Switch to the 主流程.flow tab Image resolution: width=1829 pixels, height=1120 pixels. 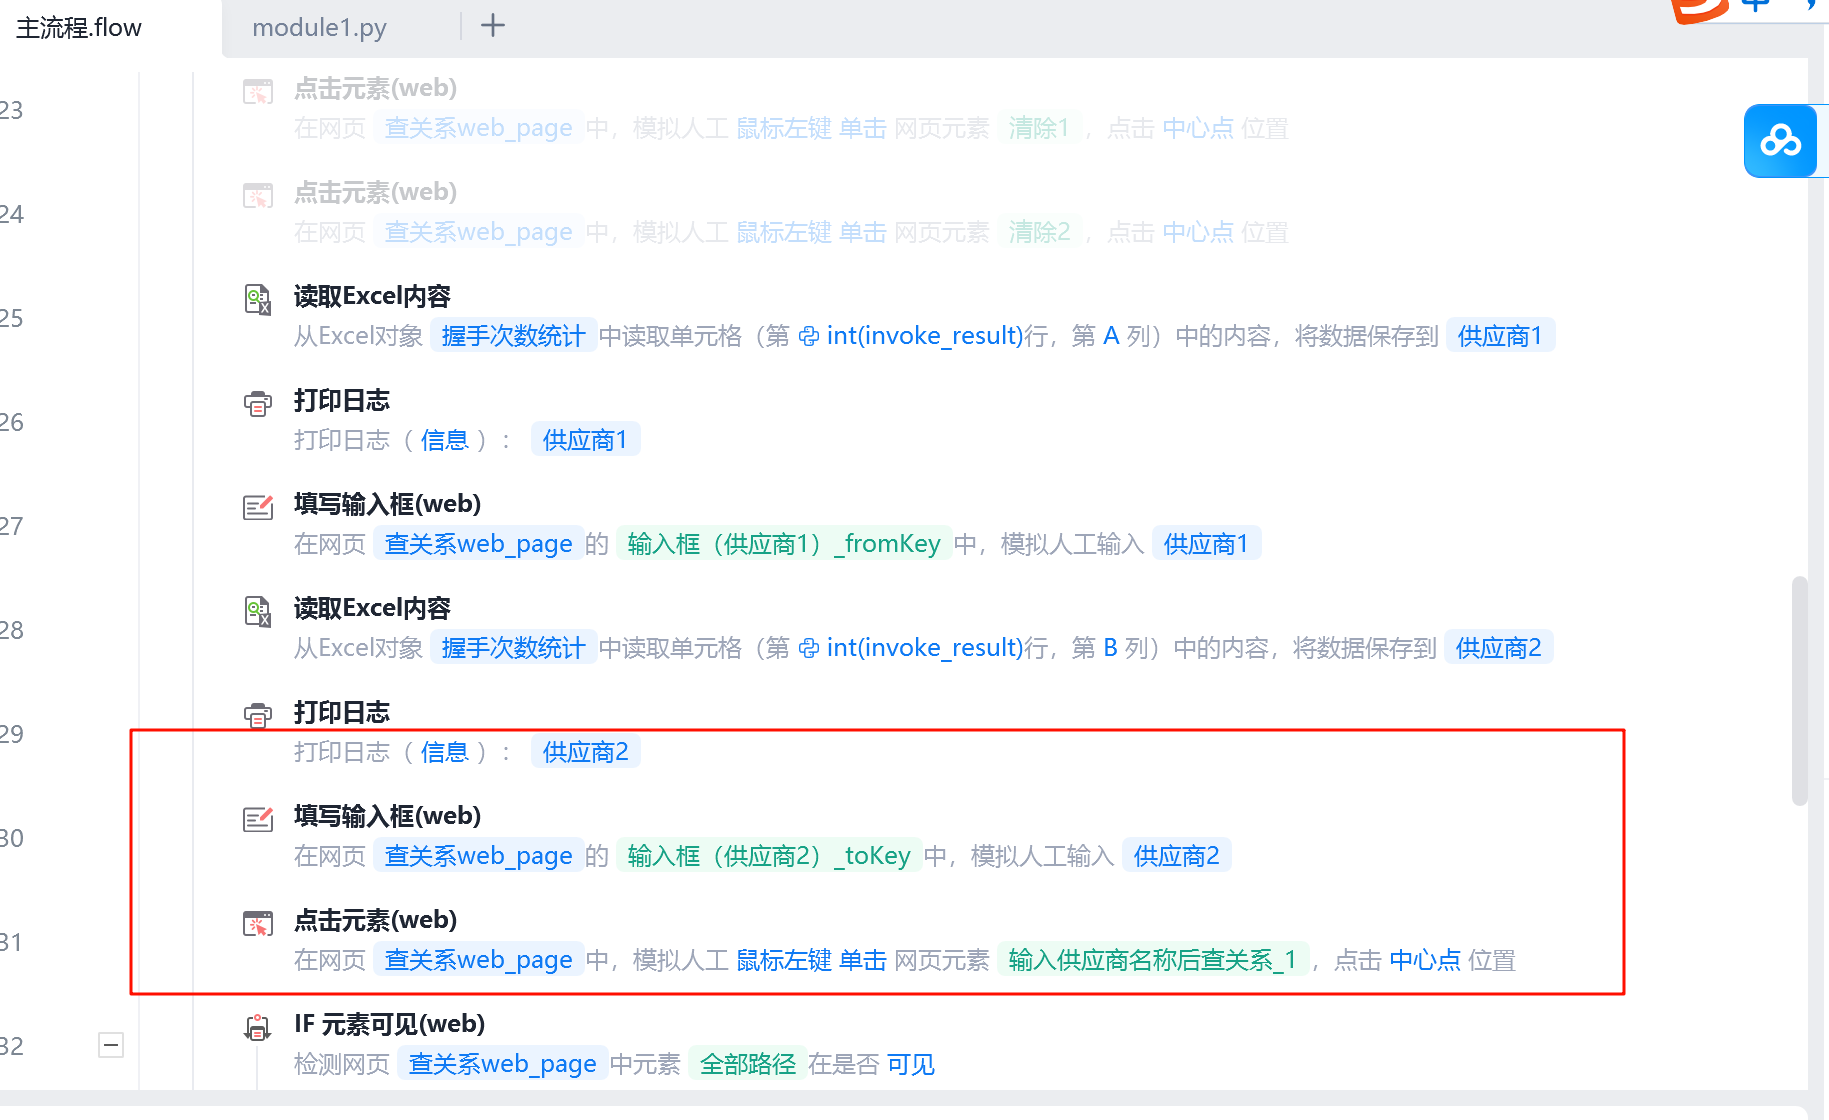click(x=79, y=28)
